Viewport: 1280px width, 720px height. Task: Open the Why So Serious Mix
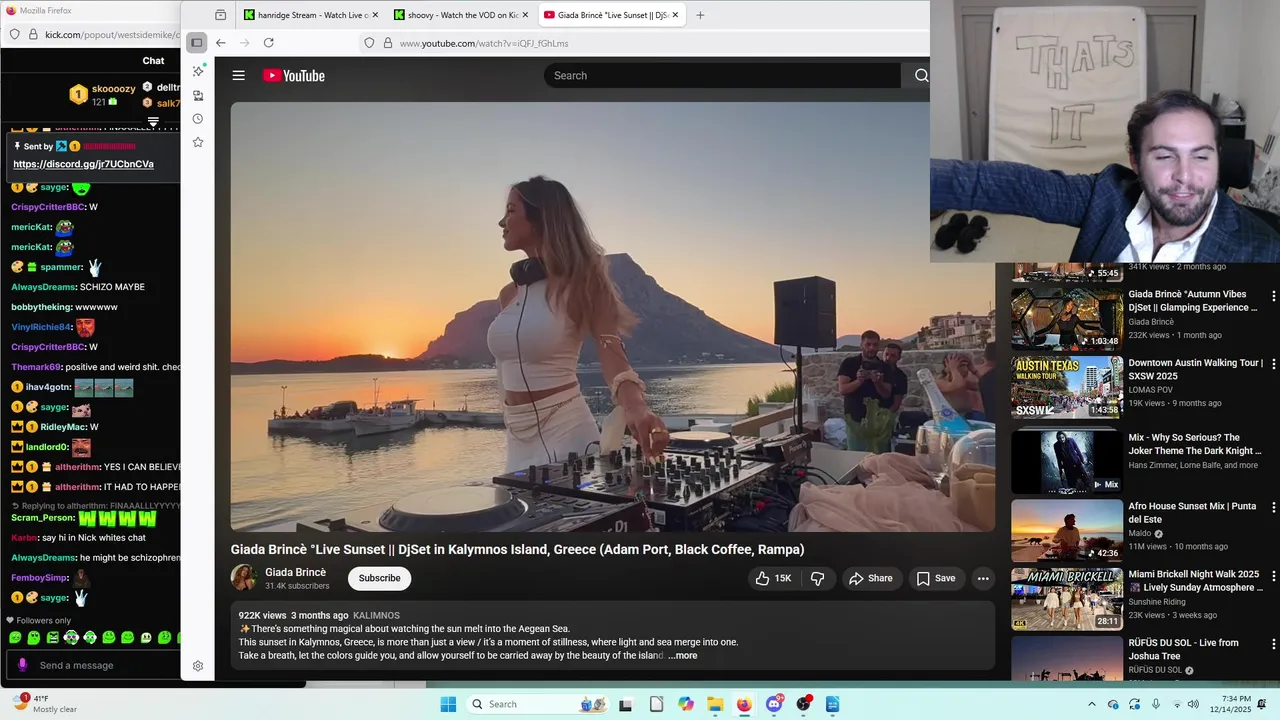point(1067,462)
